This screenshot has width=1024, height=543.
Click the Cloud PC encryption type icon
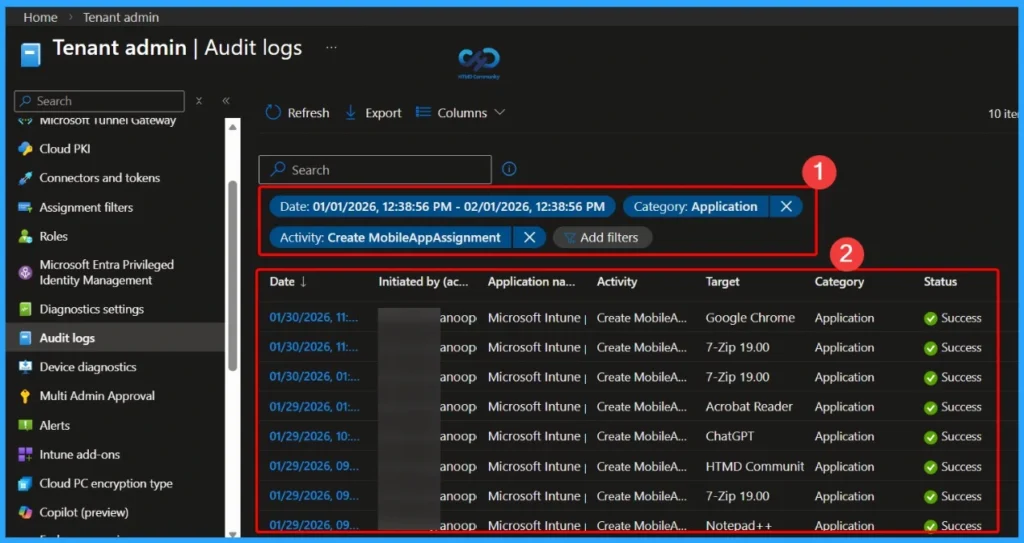[x=25, y=484]
